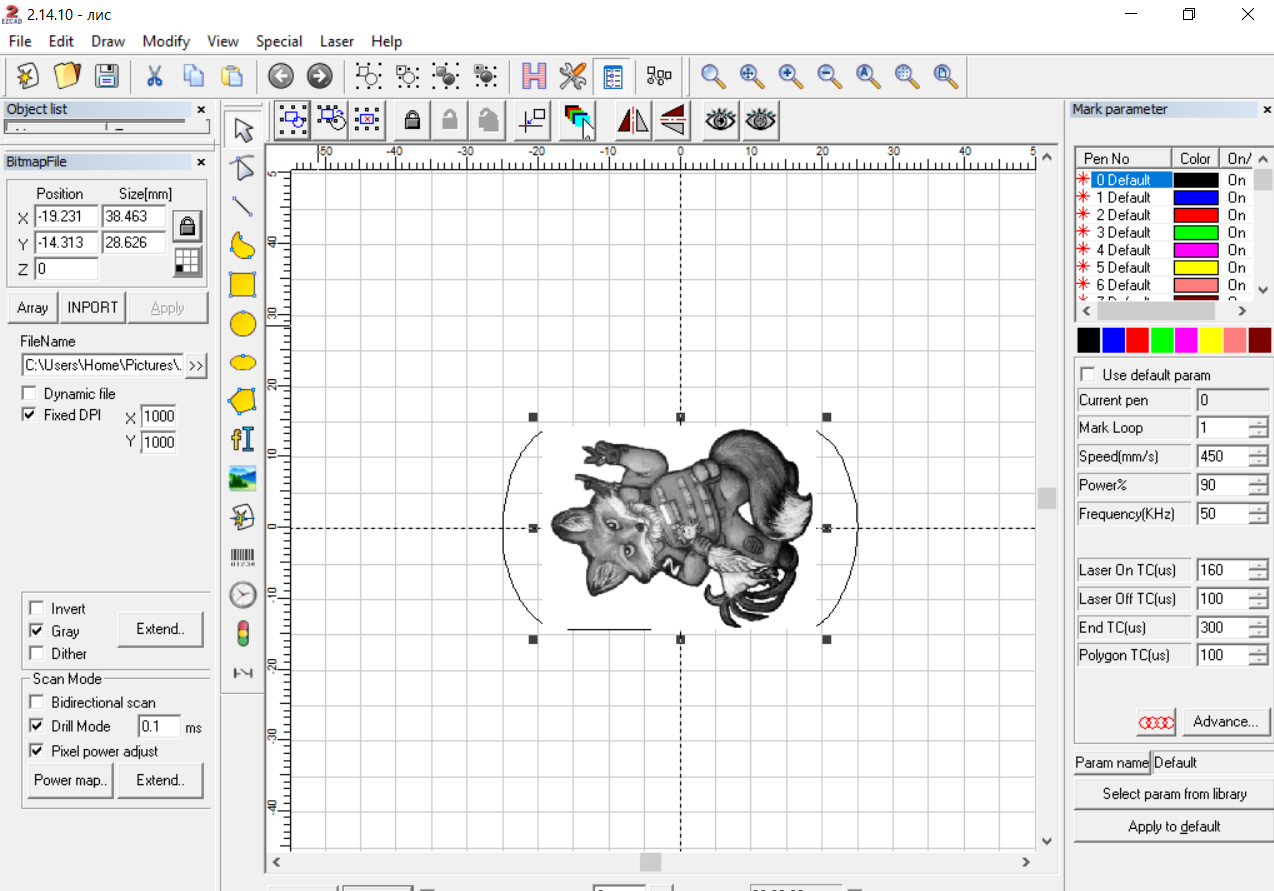Click the first locked padlock toolbar icon
Screen dimensions: 1274x891
coord(411,121)
